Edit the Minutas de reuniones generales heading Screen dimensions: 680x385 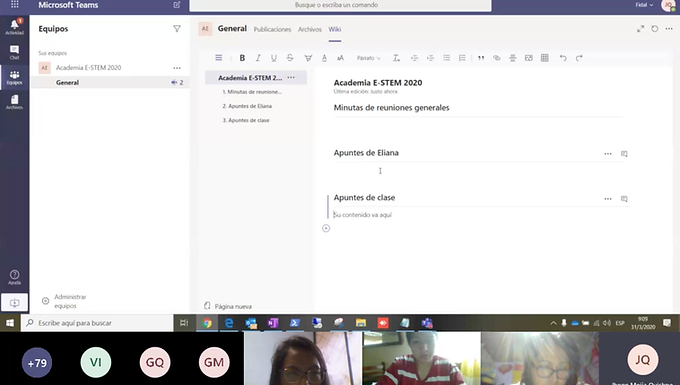(391, 108)
